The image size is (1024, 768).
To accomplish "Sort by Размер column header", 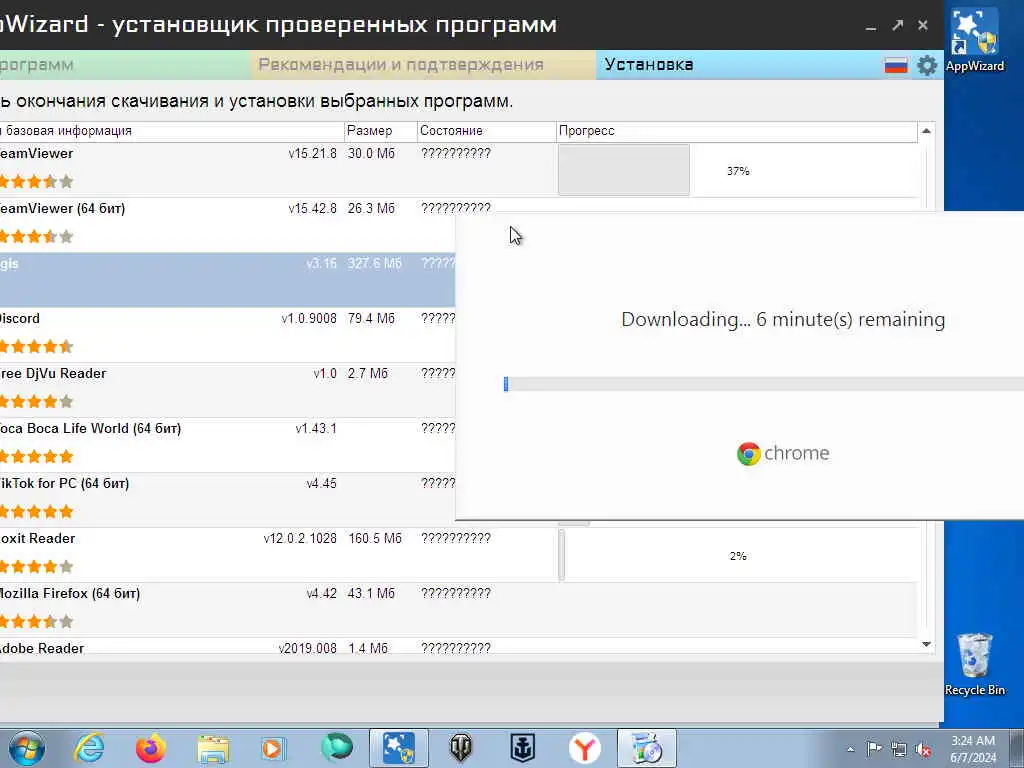I will pos(381,131).
